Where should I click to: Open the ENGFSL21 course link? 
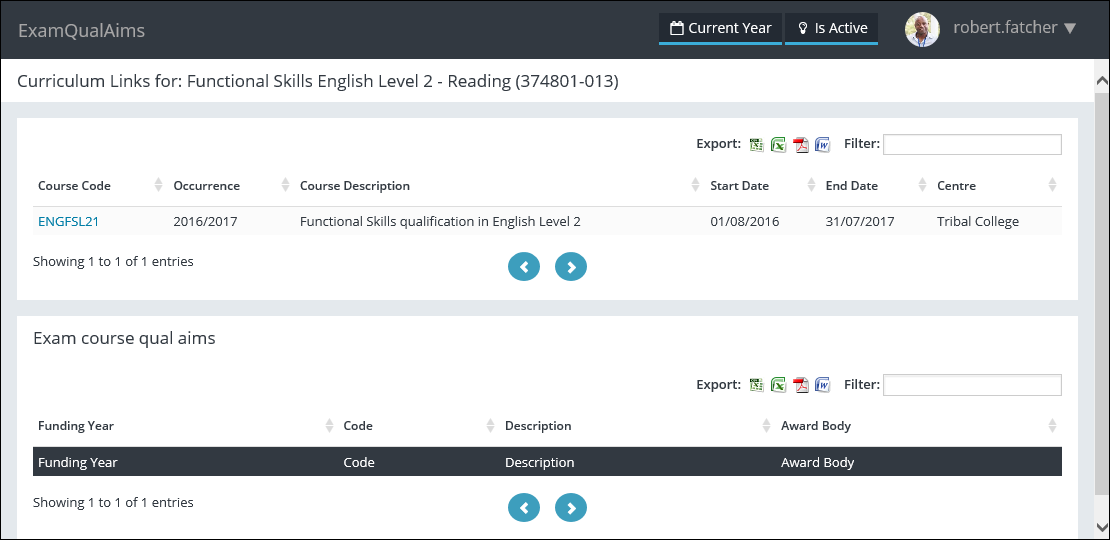[x=68, y=222]
